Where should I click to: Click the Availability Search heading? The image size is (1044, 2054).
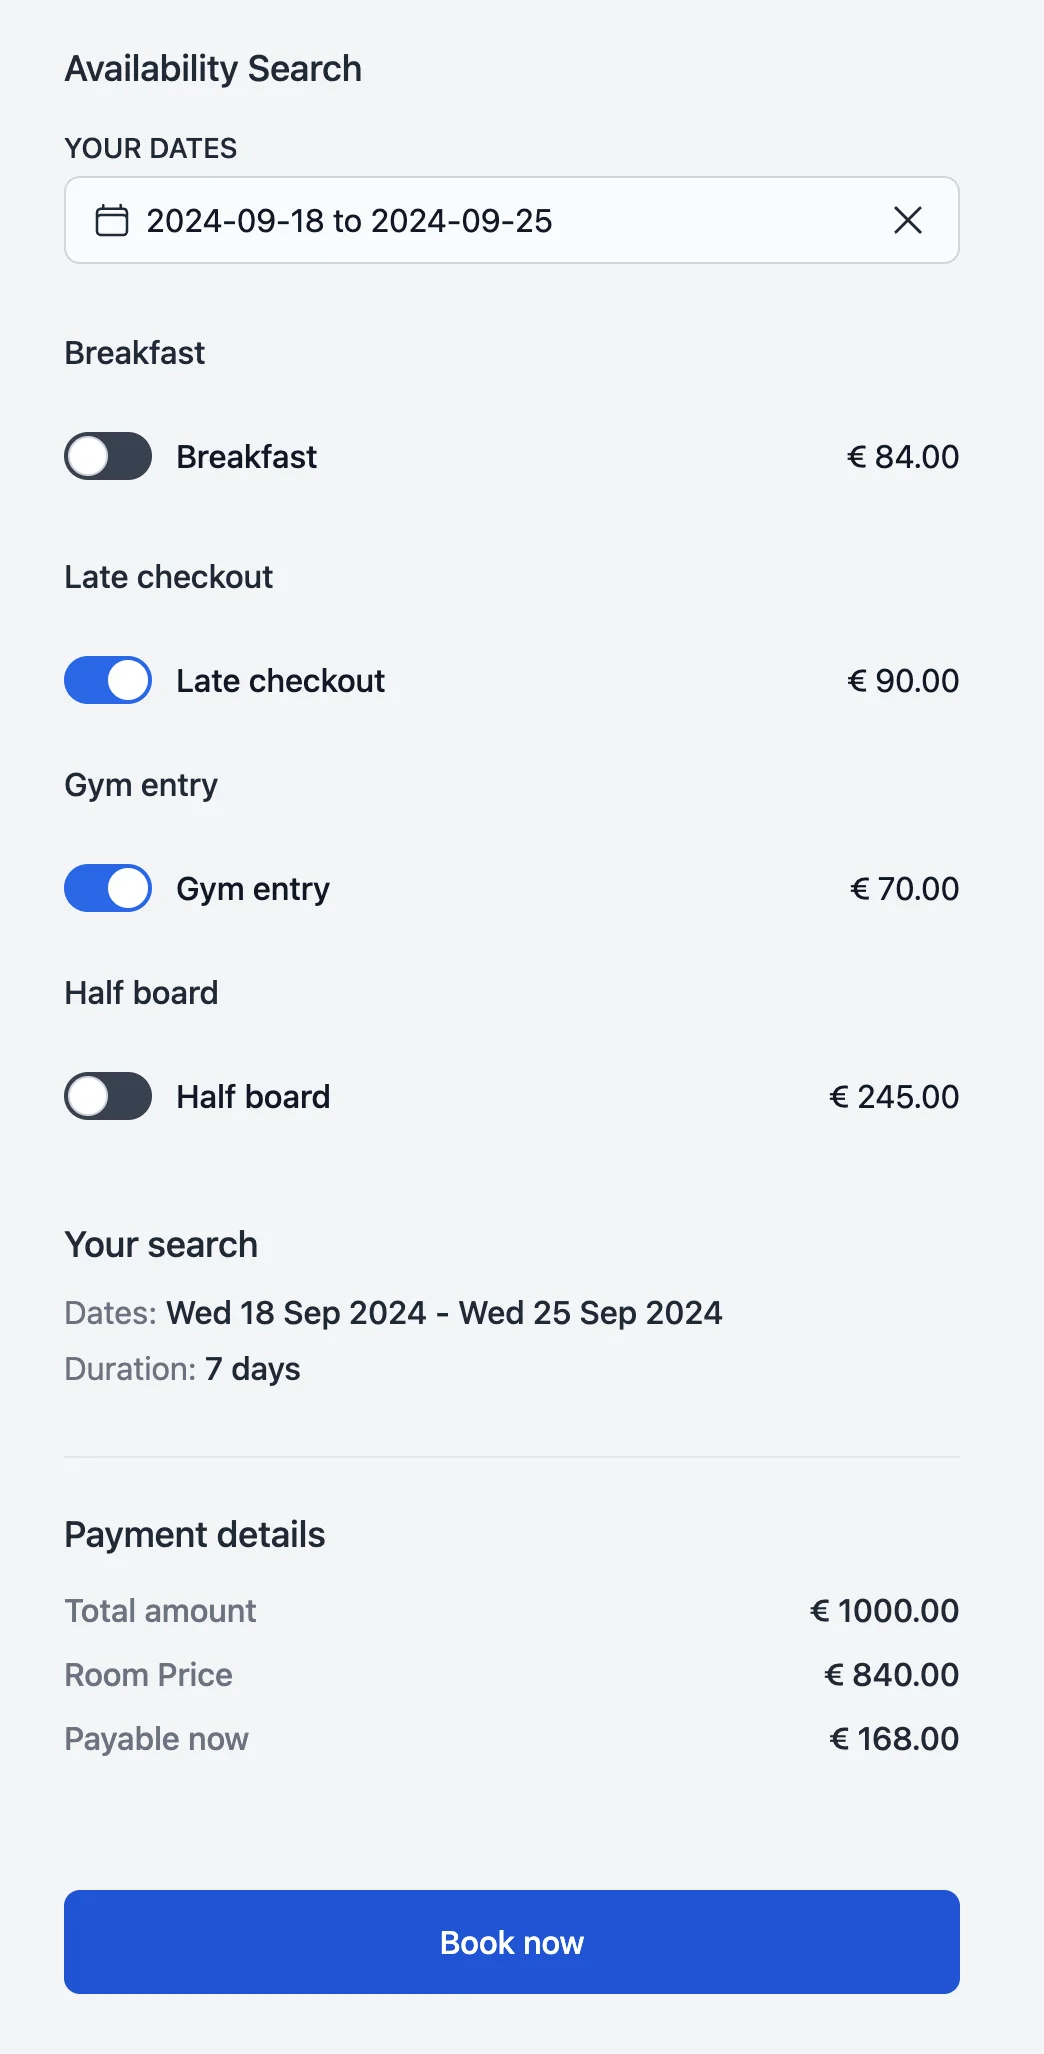(213, 69)
